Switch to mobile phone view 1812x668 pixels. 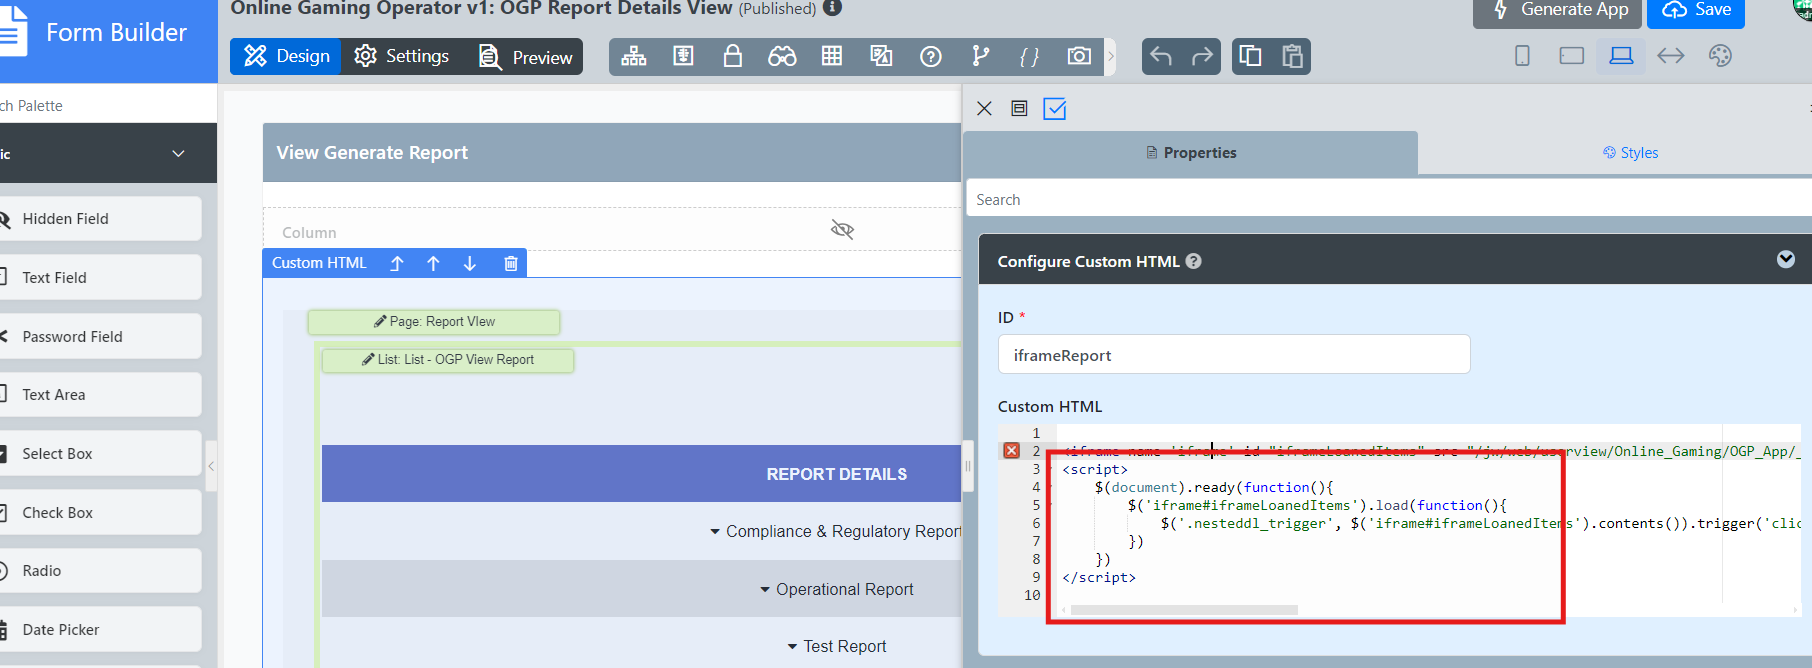tap(1522, 56)
